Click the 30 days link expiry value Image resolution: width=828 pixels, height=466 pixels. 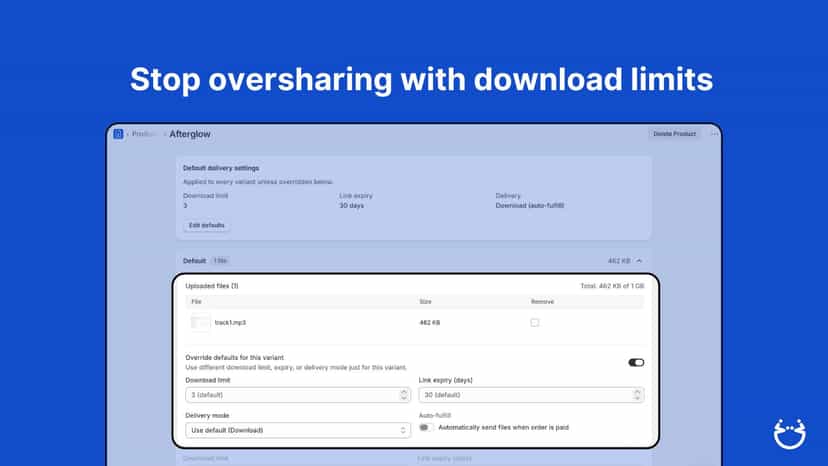point(351,206)
